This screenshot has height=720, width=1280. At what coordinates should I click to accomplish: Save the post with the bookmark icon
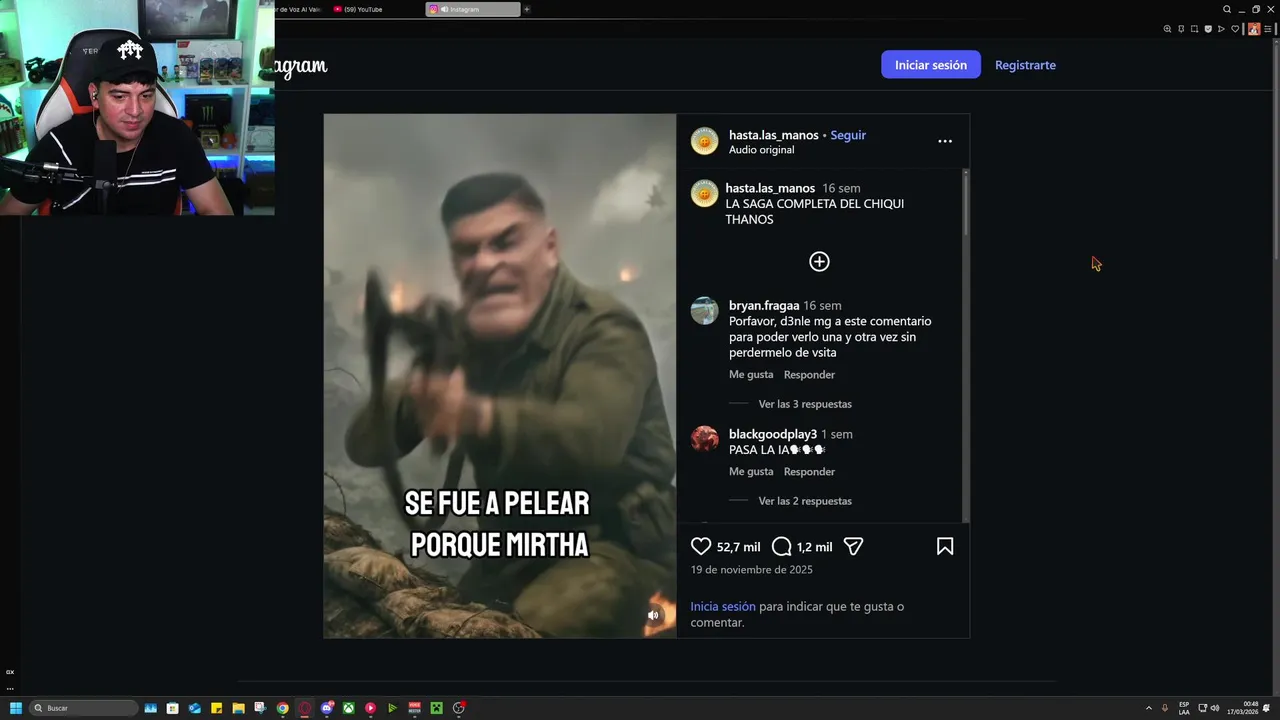pyautogui.click(x=945, y=546)
